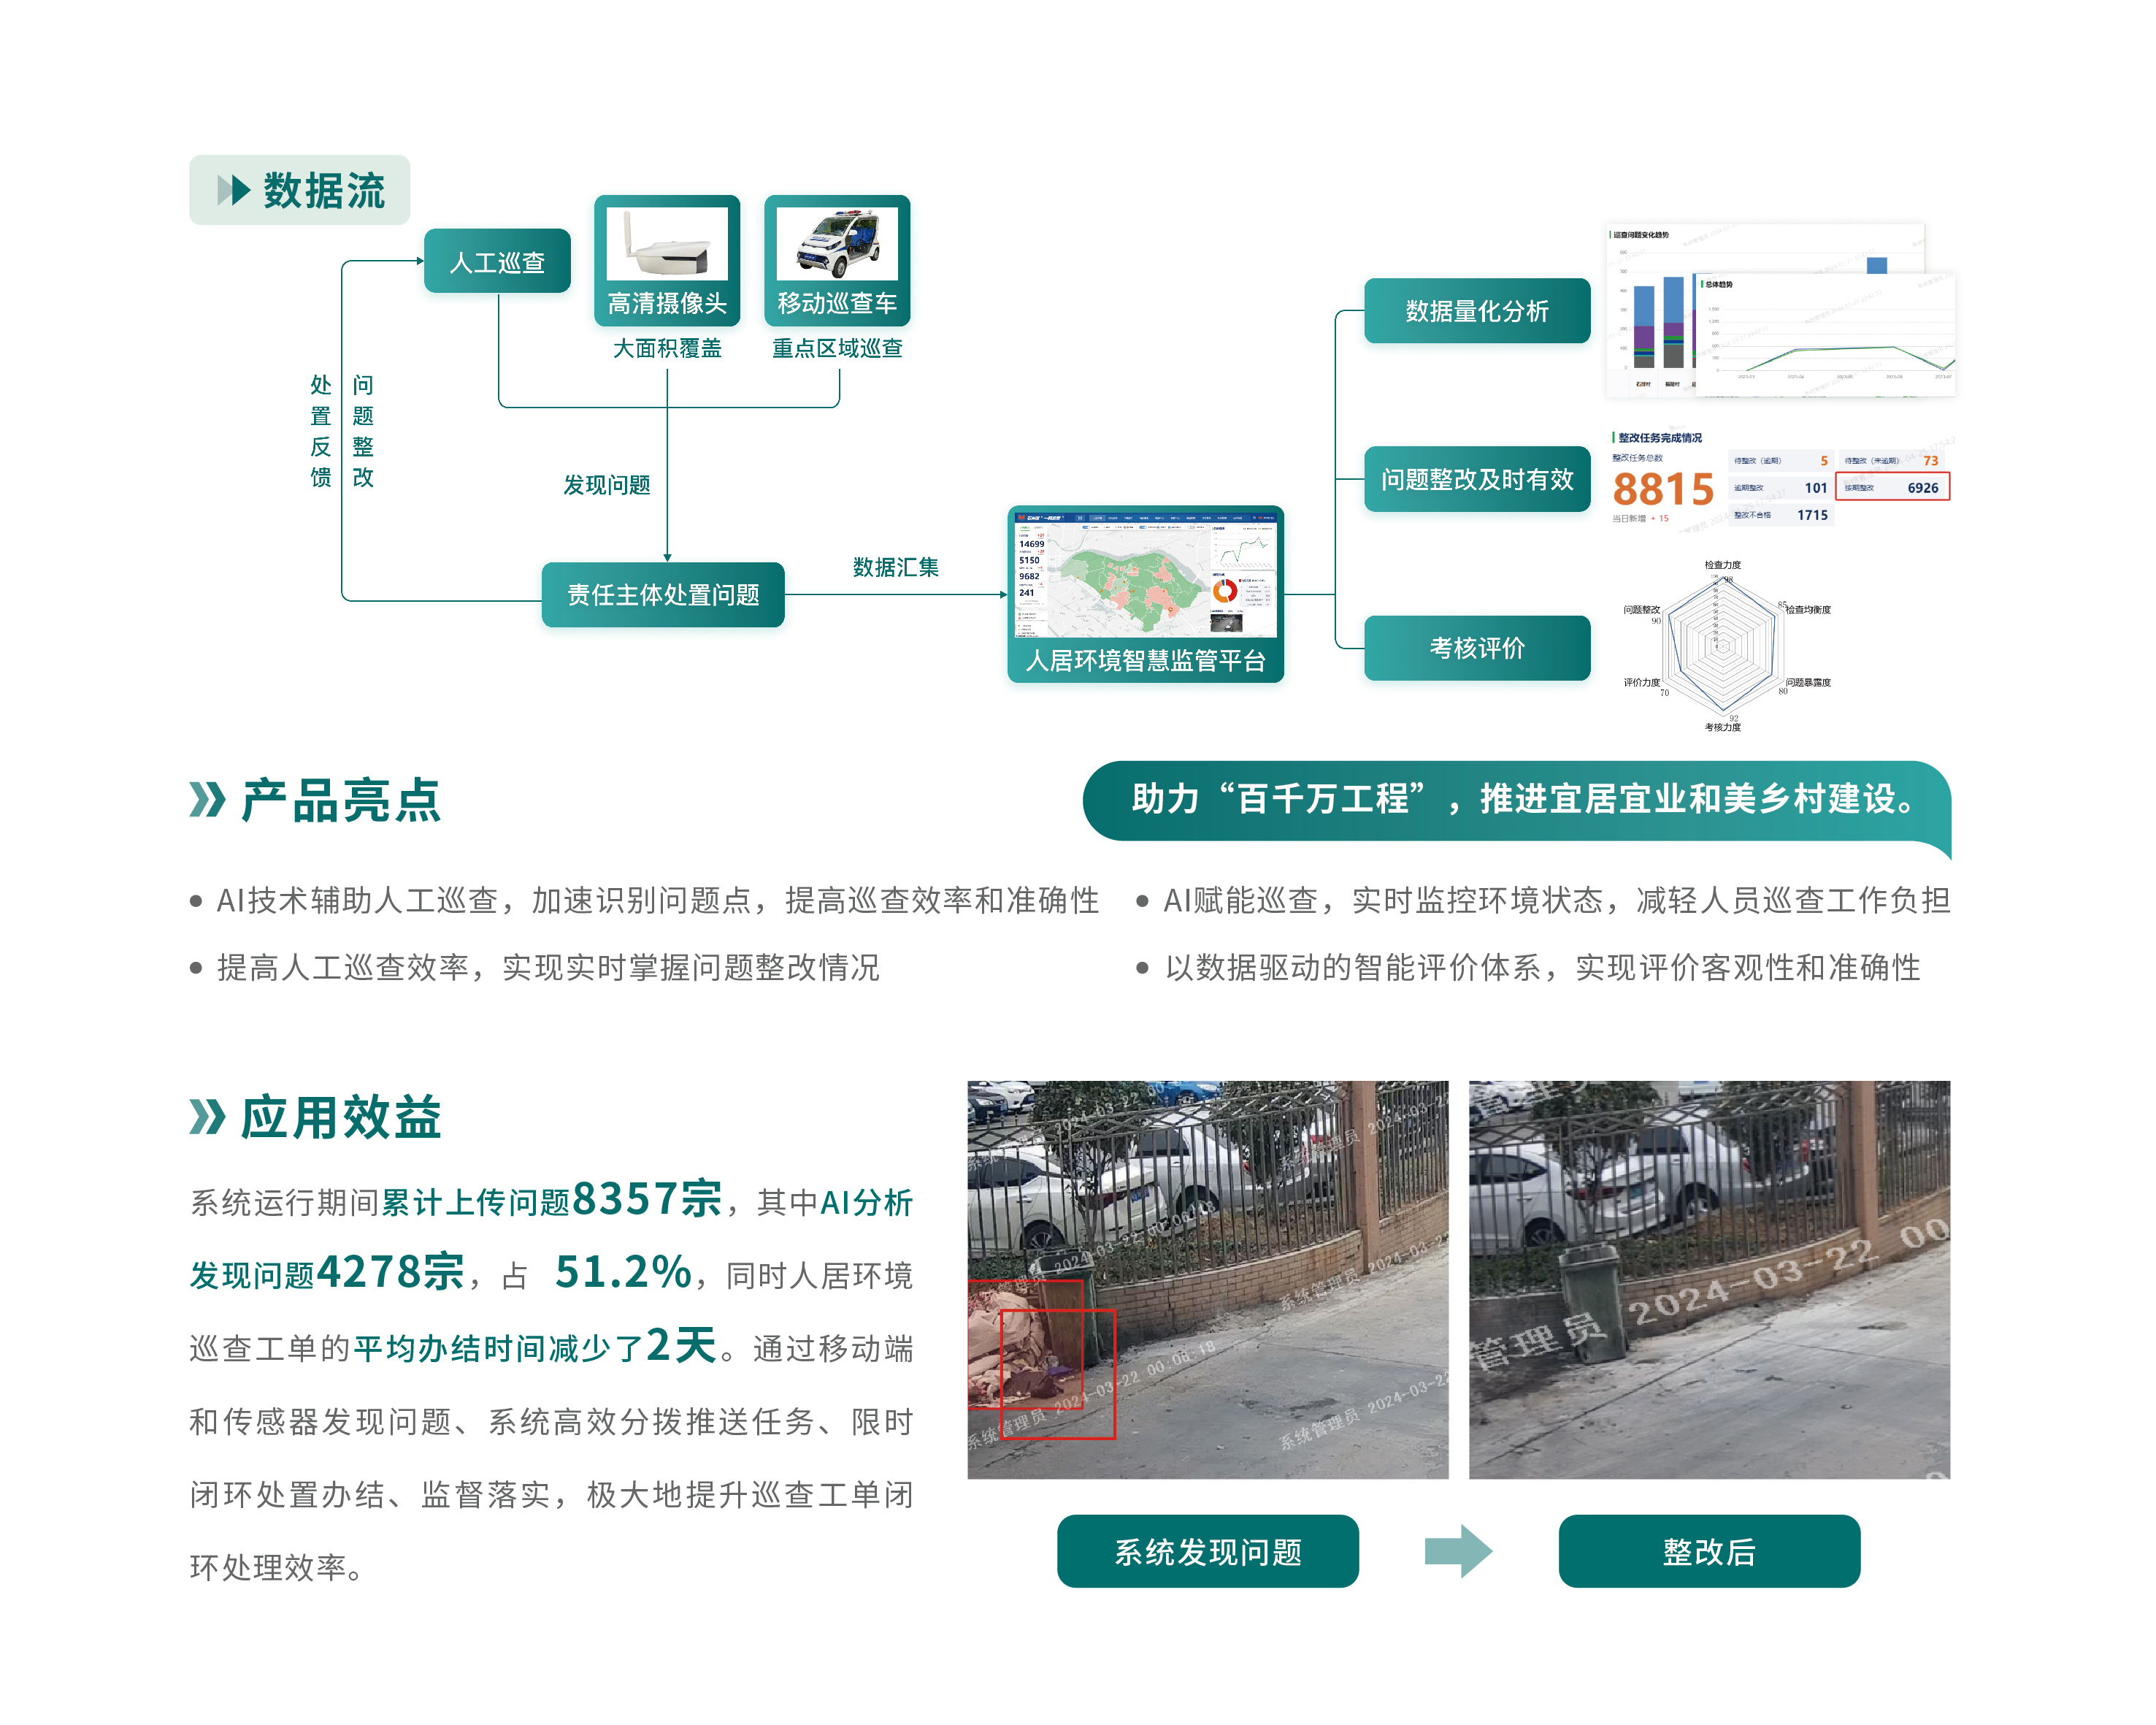Click the 发现问题 flow label
Screen dimensions: 2156x1725
tap(607, 485)
